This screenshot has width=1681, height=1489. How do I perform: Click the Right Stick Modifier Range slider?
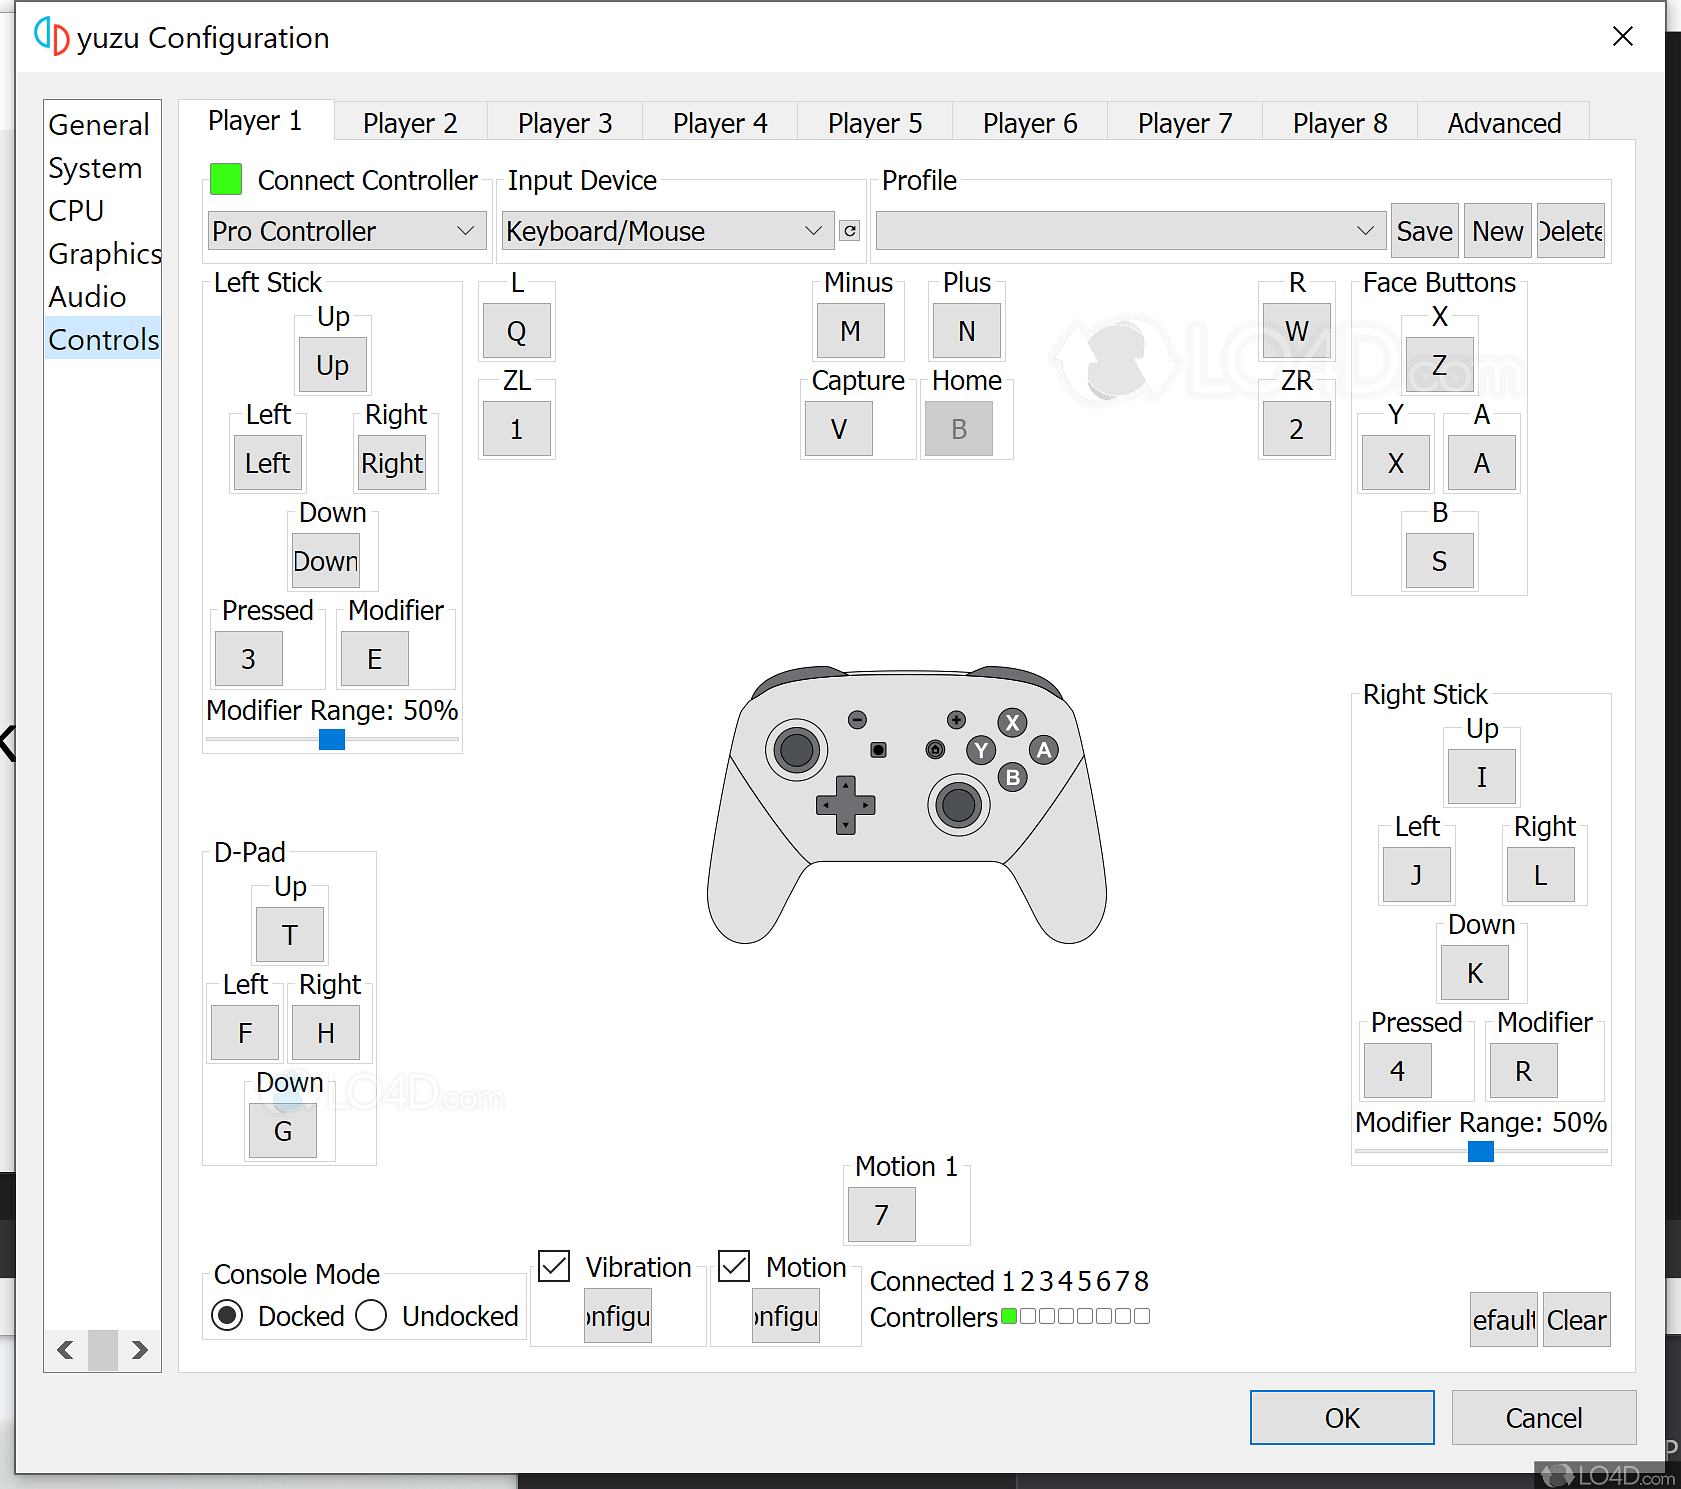[1481, 1151]
